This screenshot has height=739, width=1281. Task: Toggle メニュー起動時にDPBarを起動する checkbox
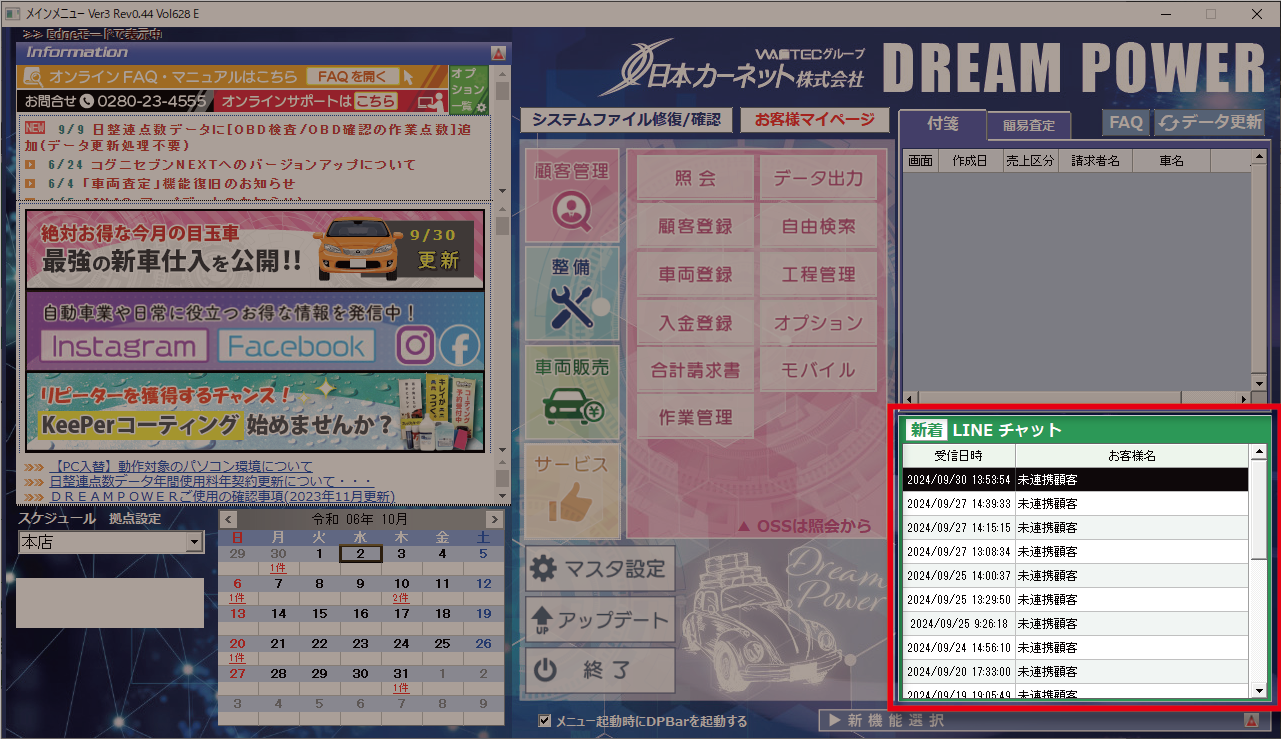544,720
